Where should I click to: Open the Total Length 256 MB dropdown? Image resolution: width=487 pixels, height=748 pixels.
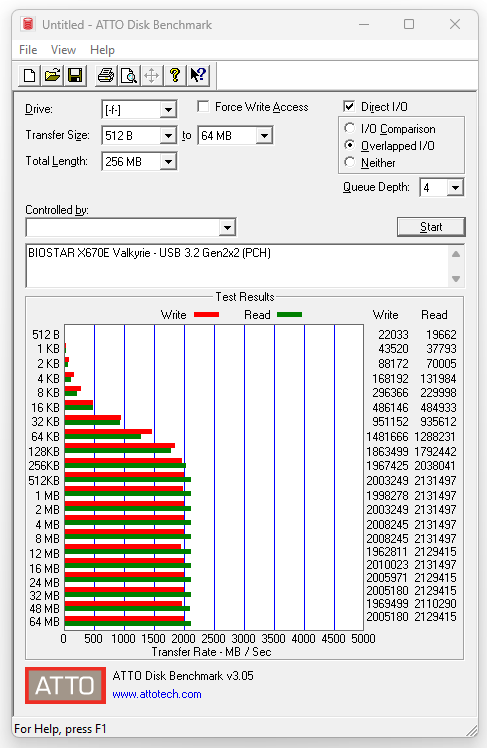168,162
